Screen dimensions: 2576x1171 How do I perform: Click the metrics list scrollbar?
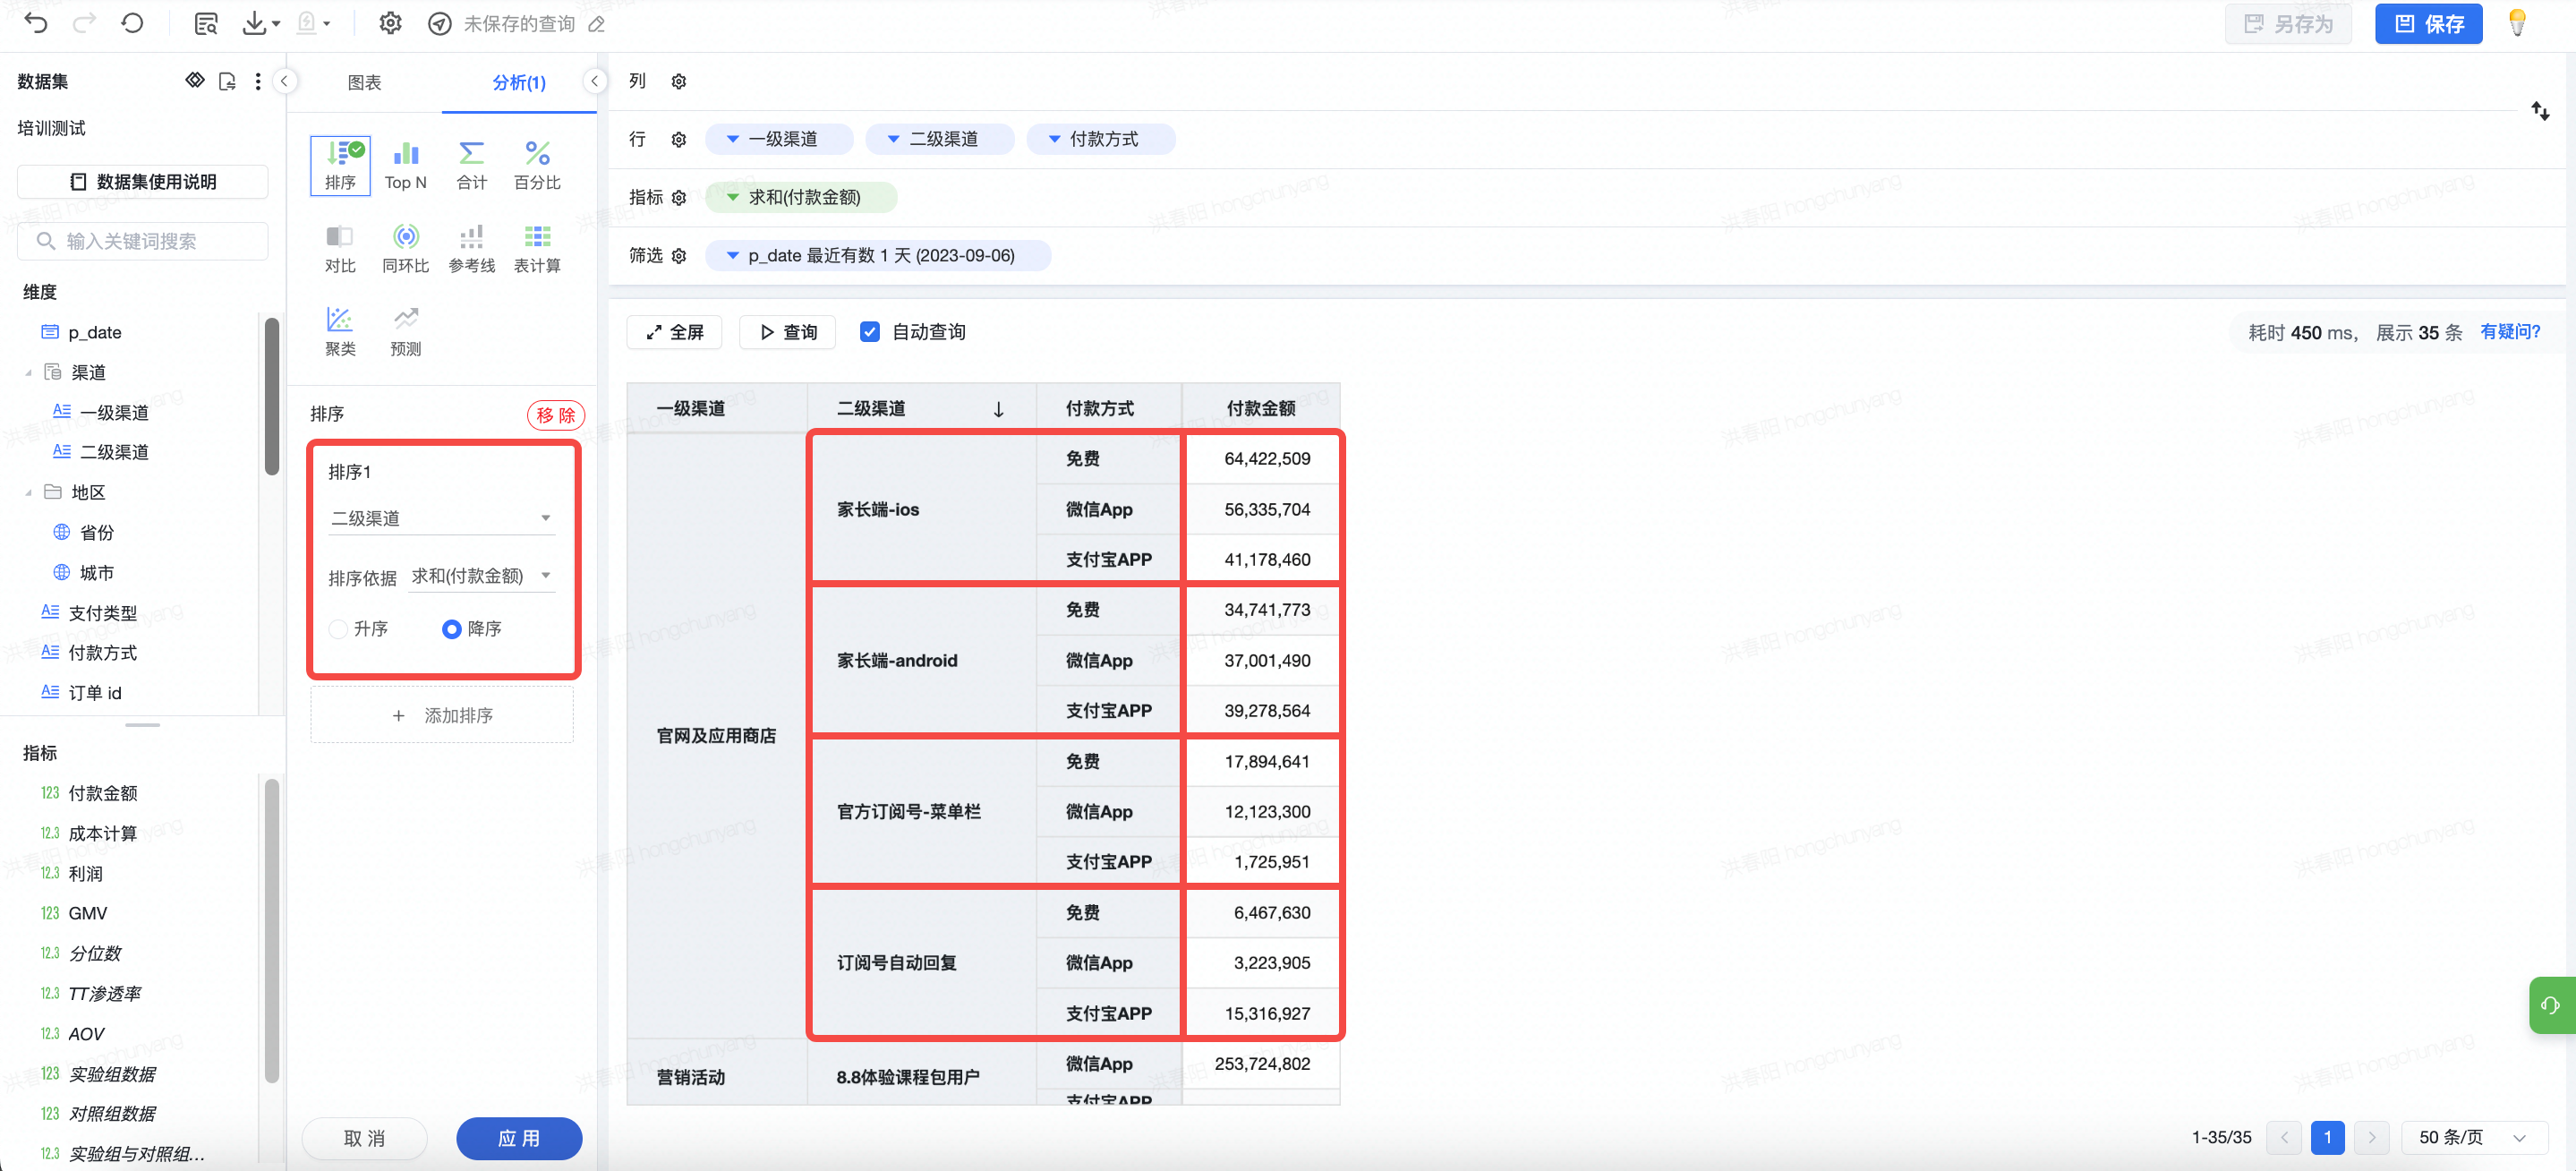(271, 930)
